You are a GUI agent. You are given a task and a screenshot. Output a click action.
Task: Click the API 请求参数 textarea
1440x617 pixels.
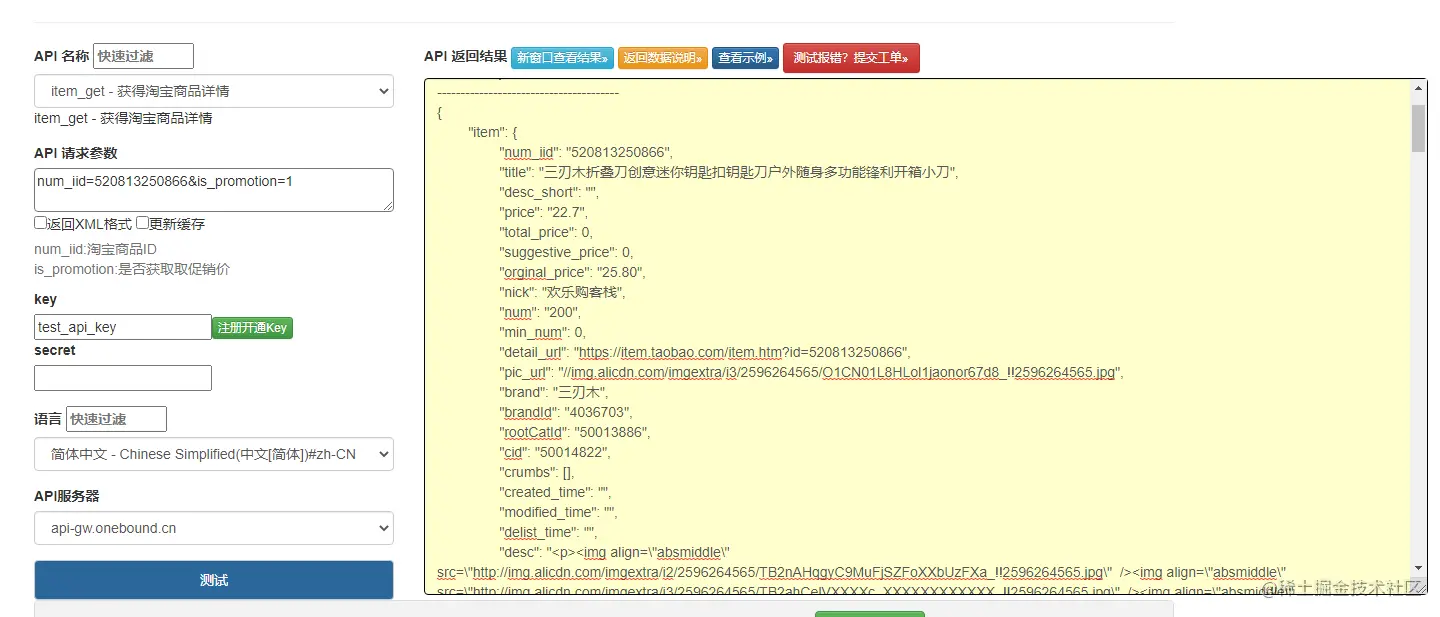pos(214,190)
